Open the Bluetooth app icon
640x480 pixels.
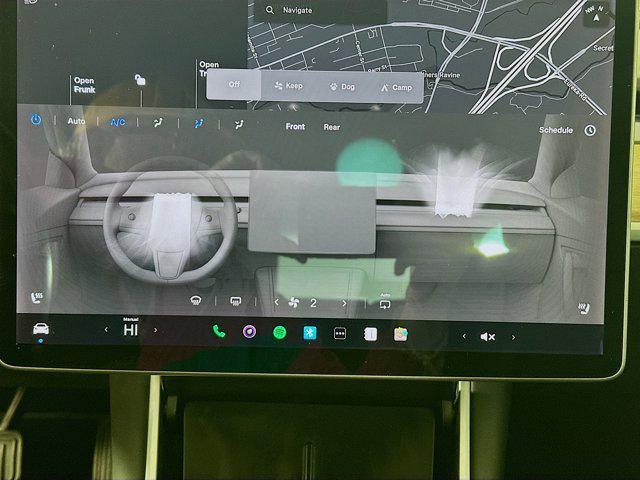tap(310, 333)
